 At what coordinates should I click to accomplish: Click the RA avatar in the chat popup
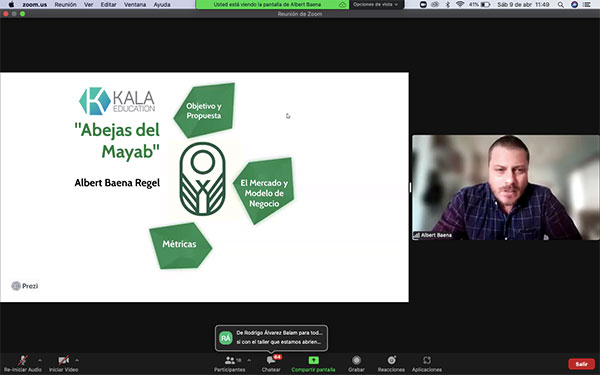(226, 338)
